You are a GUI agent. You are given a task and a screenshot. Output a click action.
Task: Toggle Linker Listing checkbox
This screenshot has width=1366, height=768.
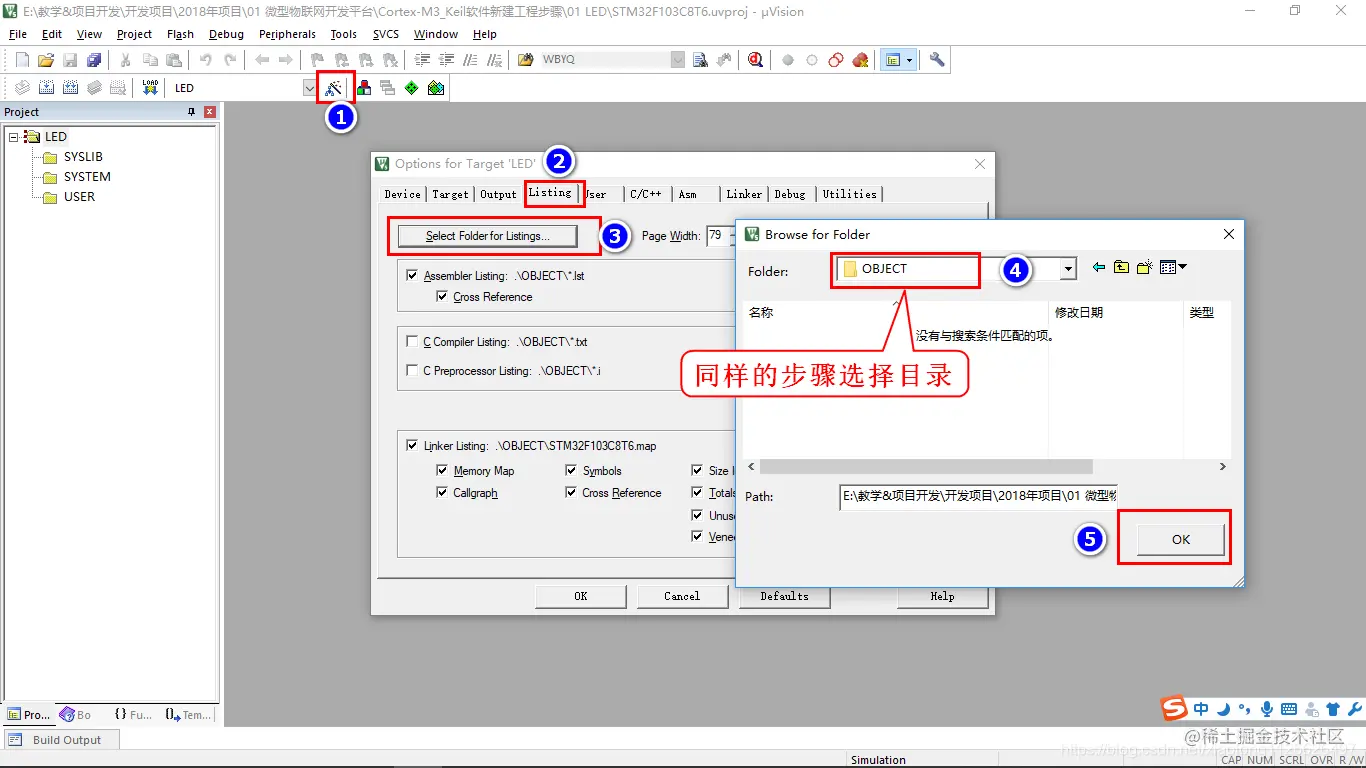tap(412, 446)
